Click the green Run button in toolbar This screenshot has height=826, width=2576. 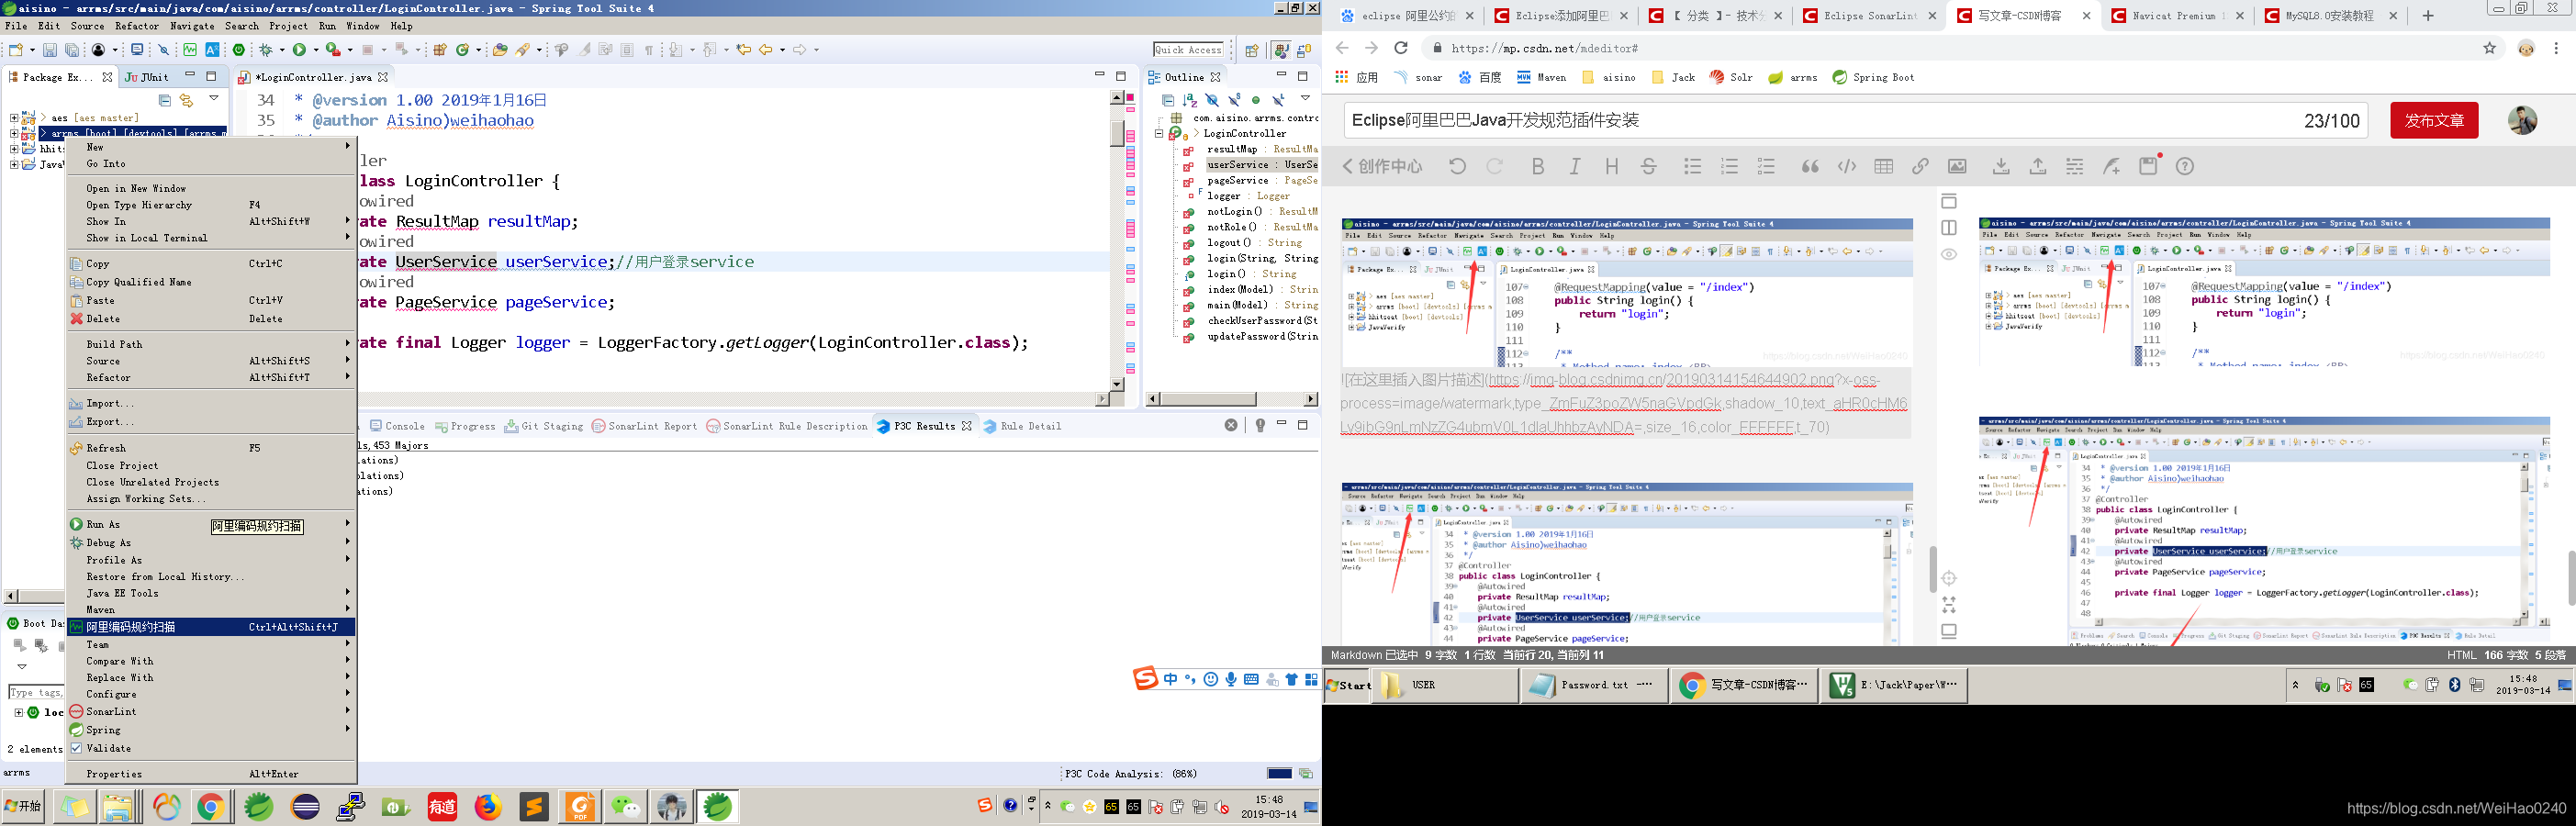pos(299,49)
